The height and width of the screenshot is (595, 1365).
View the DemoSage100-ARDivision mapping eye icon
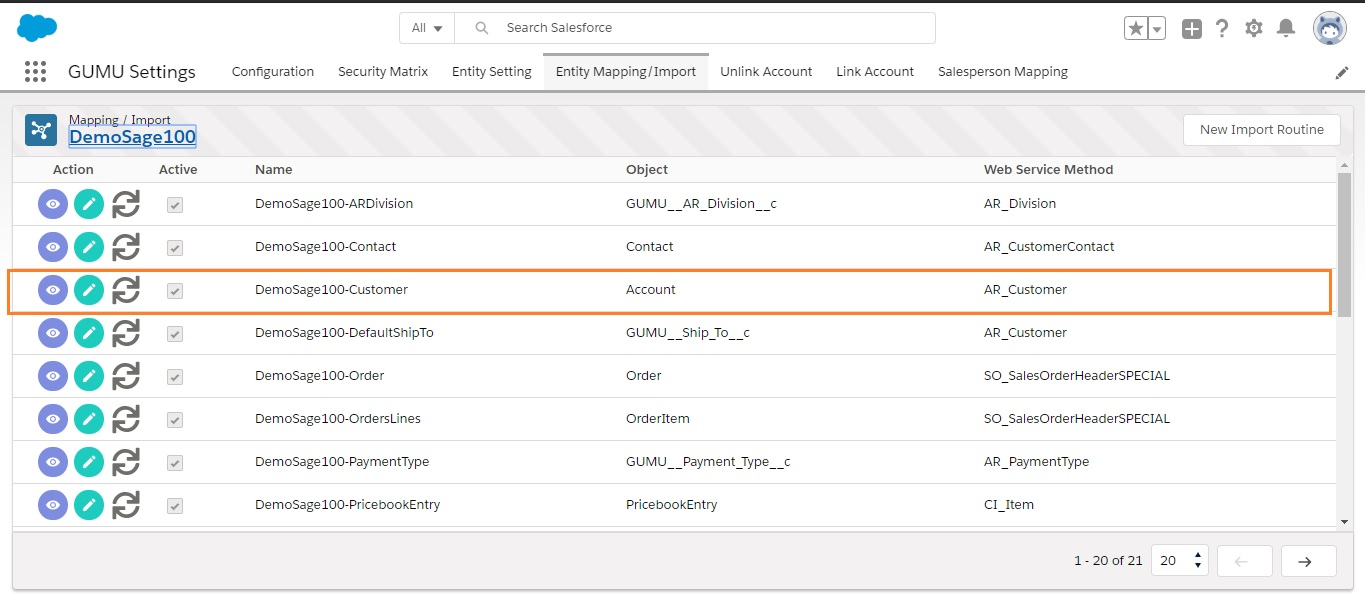tap(53, 204)
